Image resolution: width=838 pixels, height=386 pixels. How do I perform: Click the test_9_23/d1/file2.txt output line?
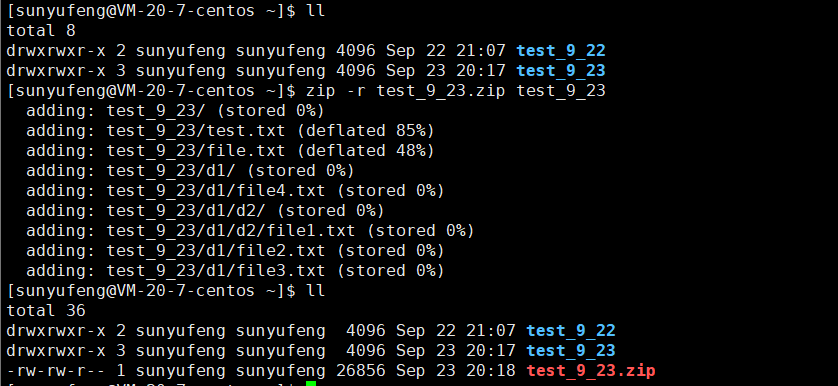[235, 251]
